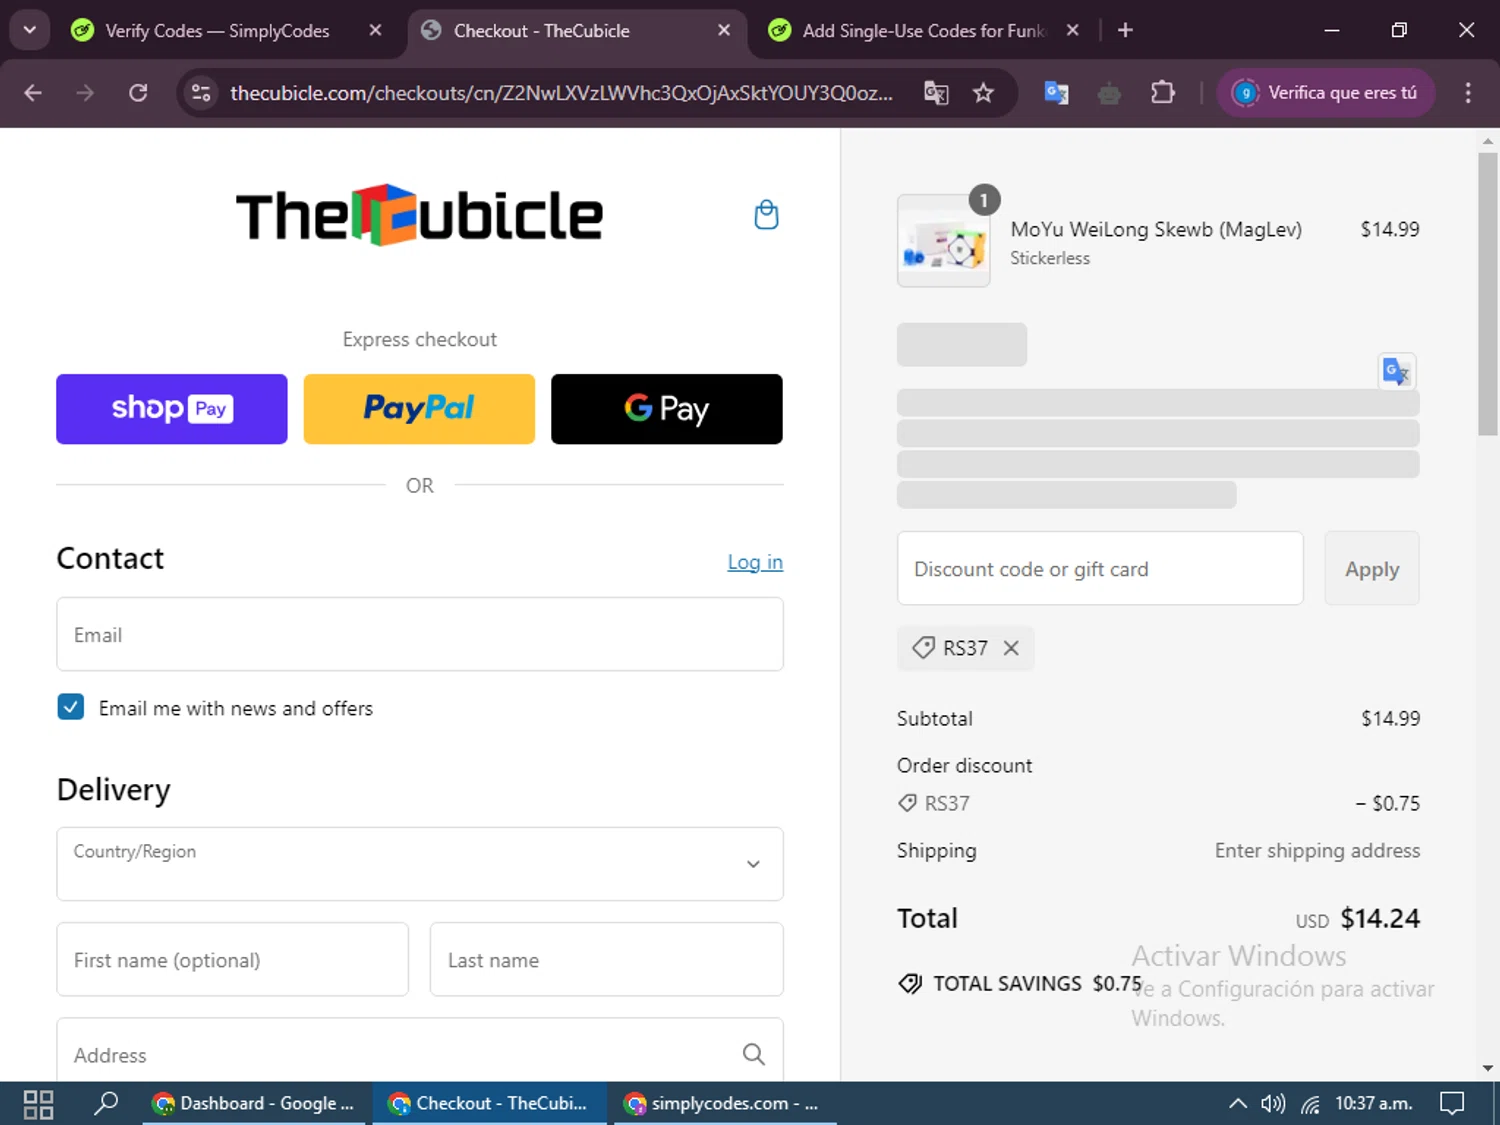Pay with Shop Pay button

coord(172,409)
